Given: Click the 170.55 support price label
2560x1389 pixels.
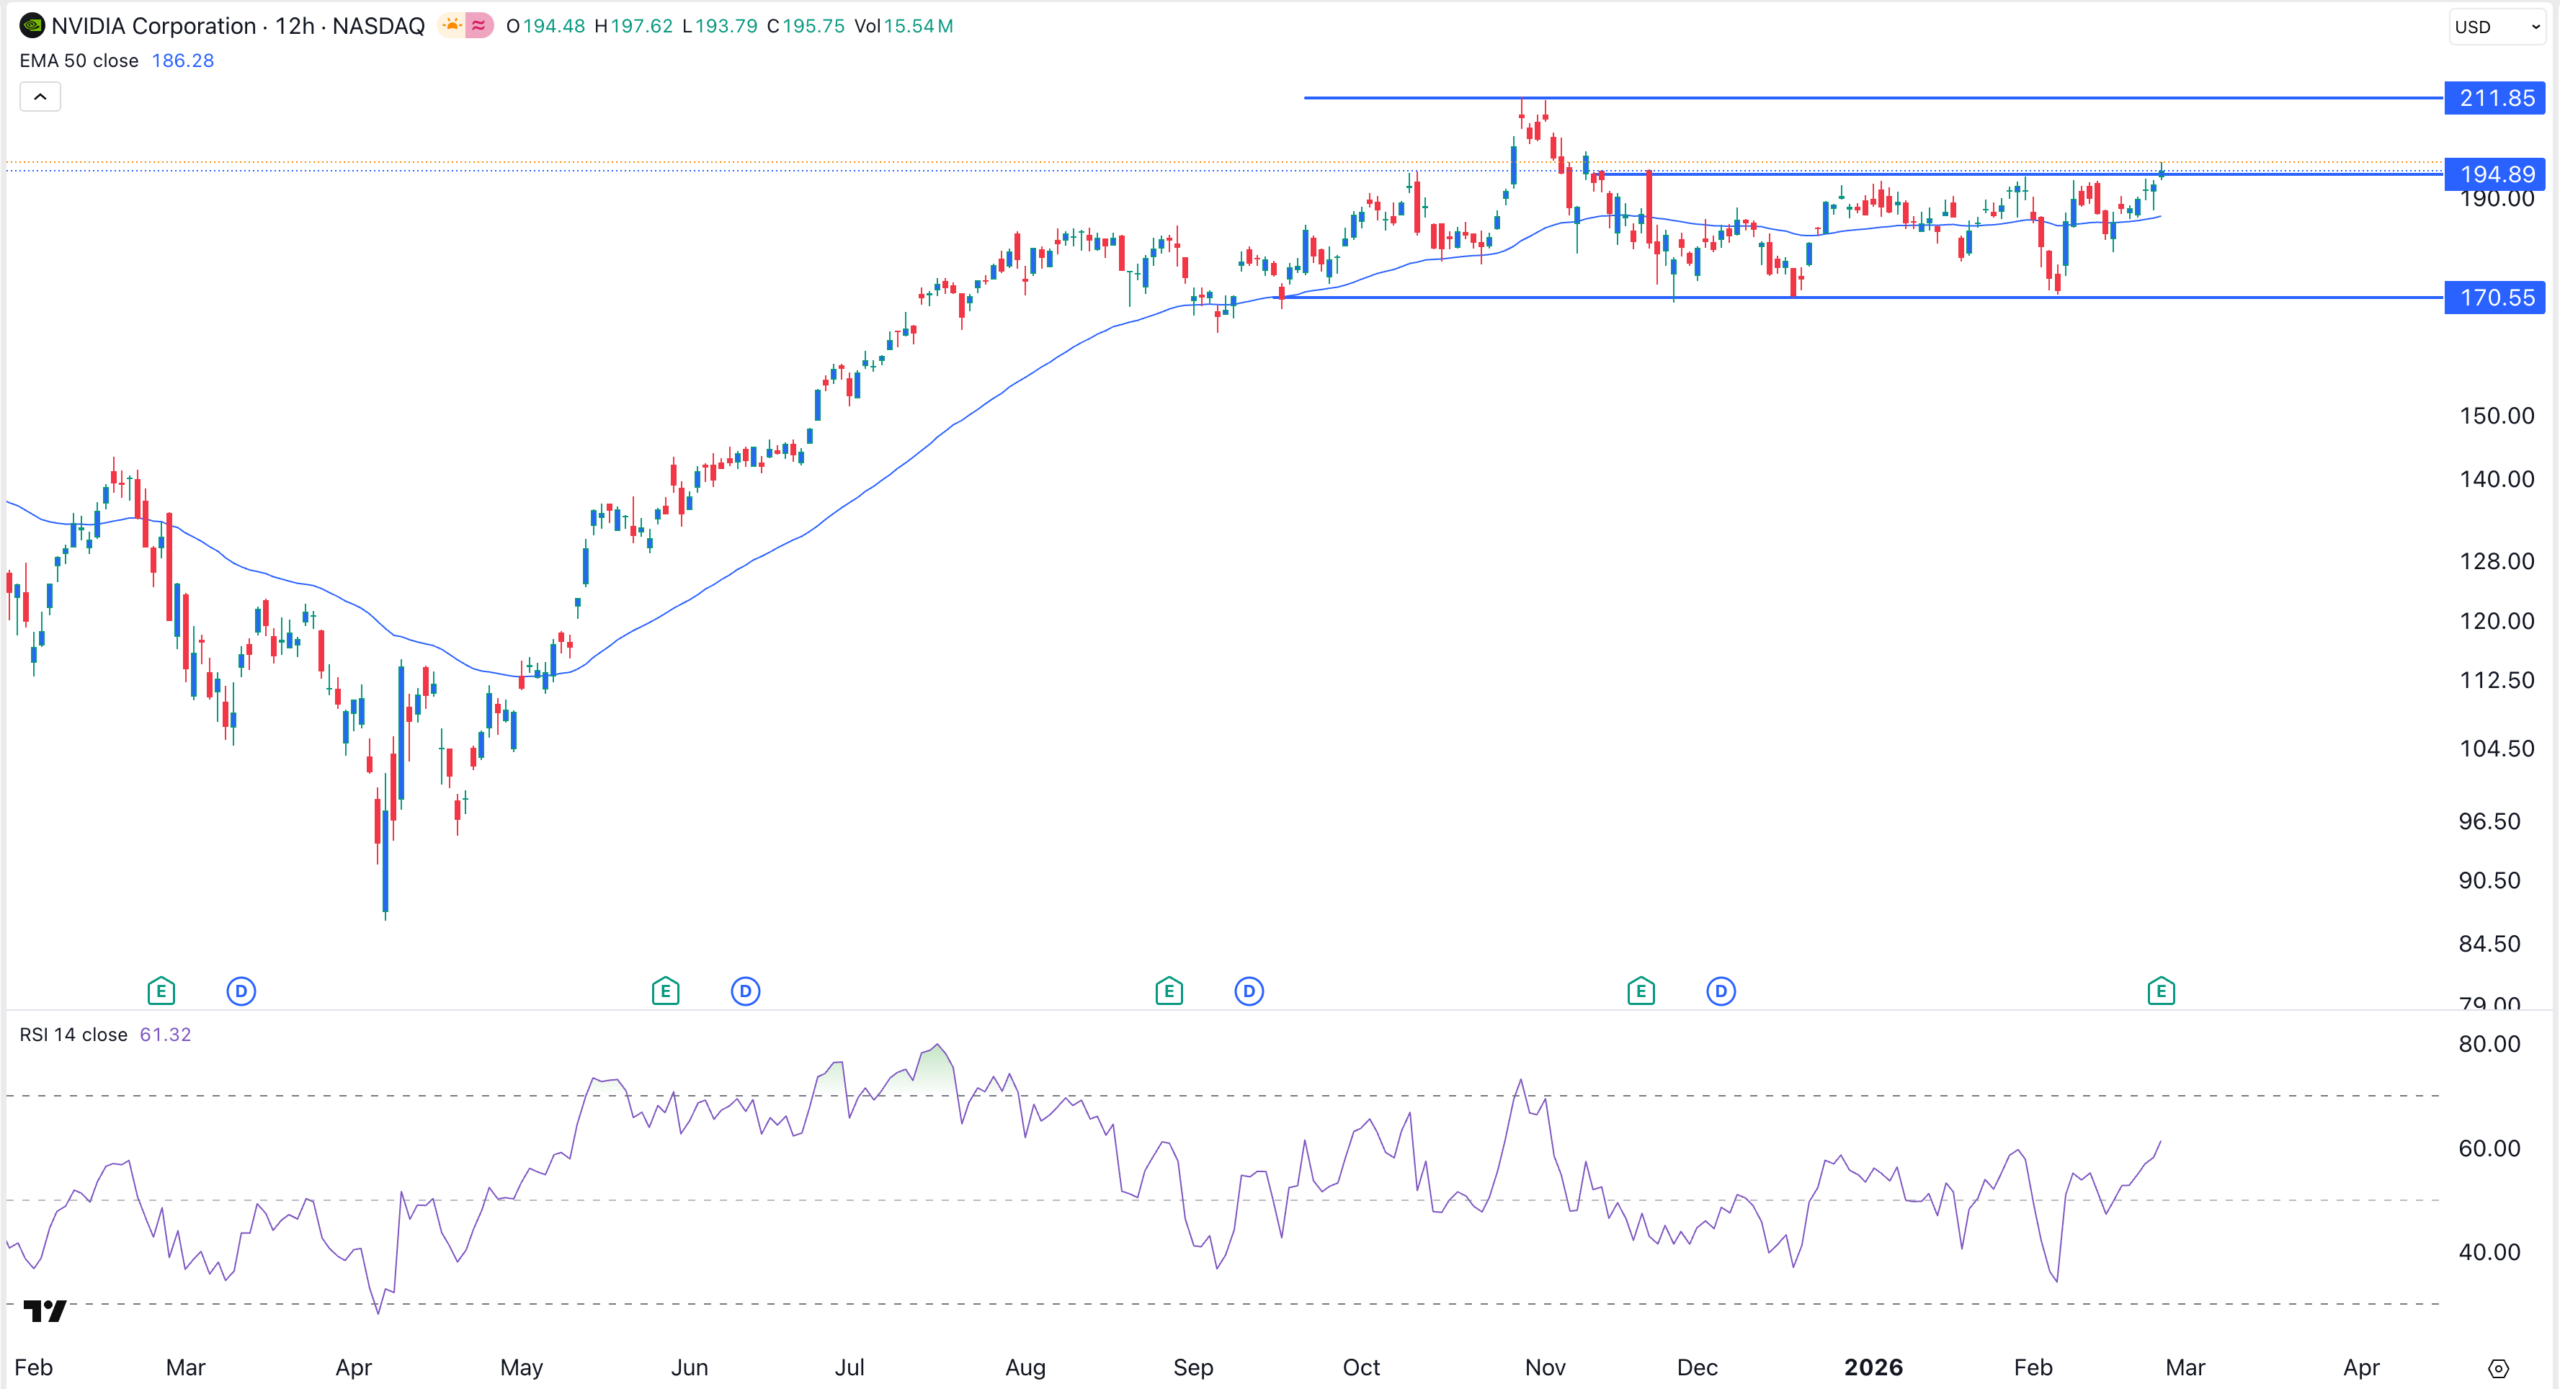Looking at the screenshot, I should point(2494,297).
